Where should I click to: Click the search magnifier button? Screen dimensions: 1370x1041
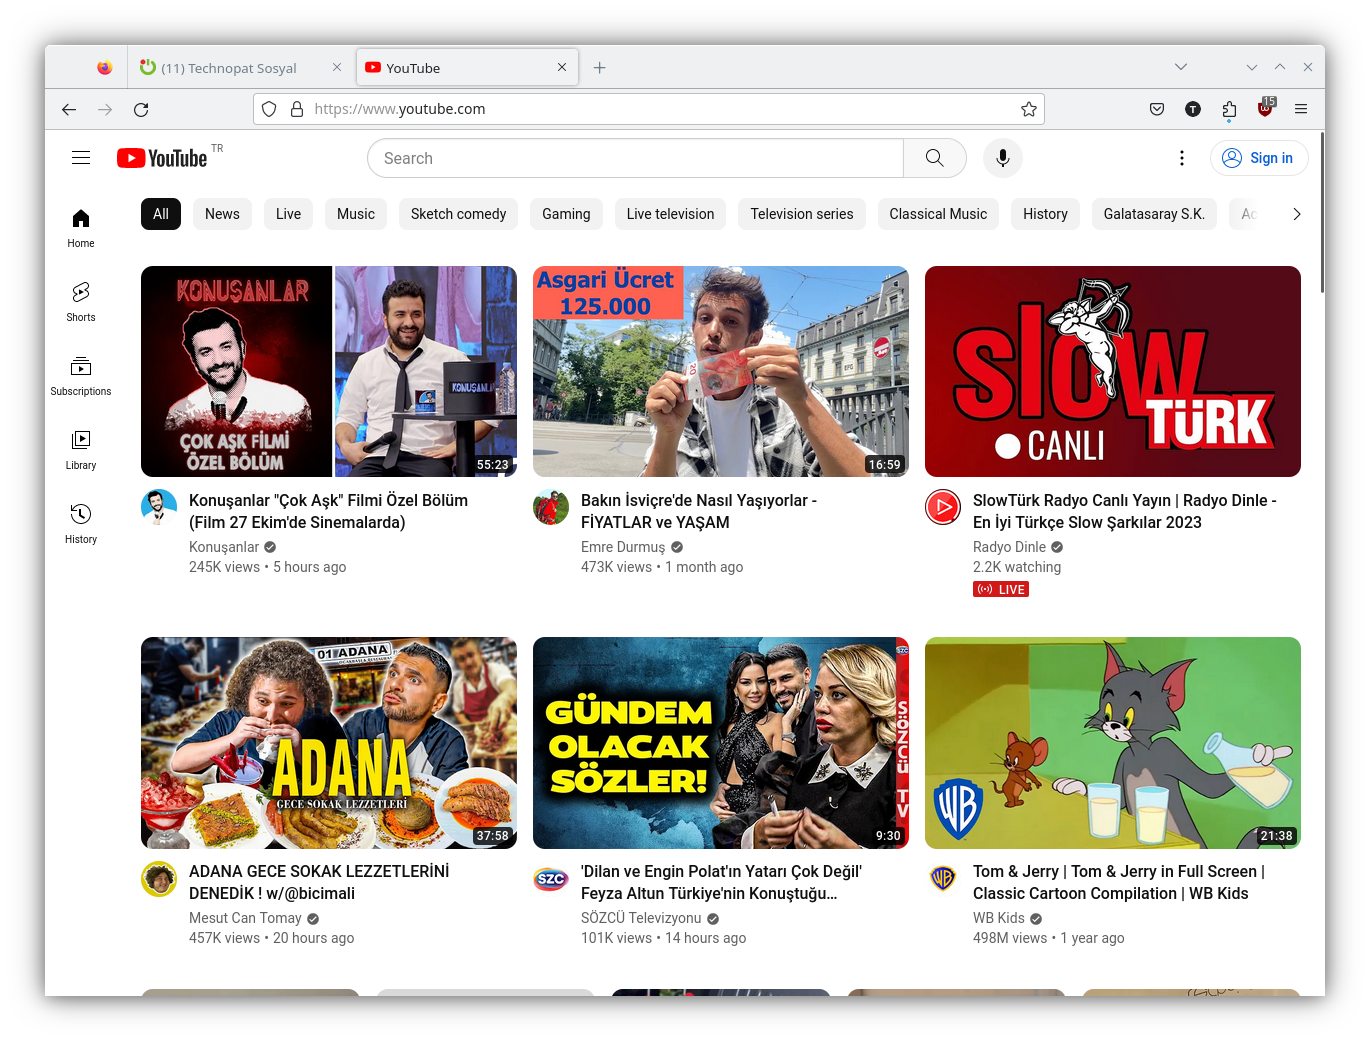(x=935, y=158)
